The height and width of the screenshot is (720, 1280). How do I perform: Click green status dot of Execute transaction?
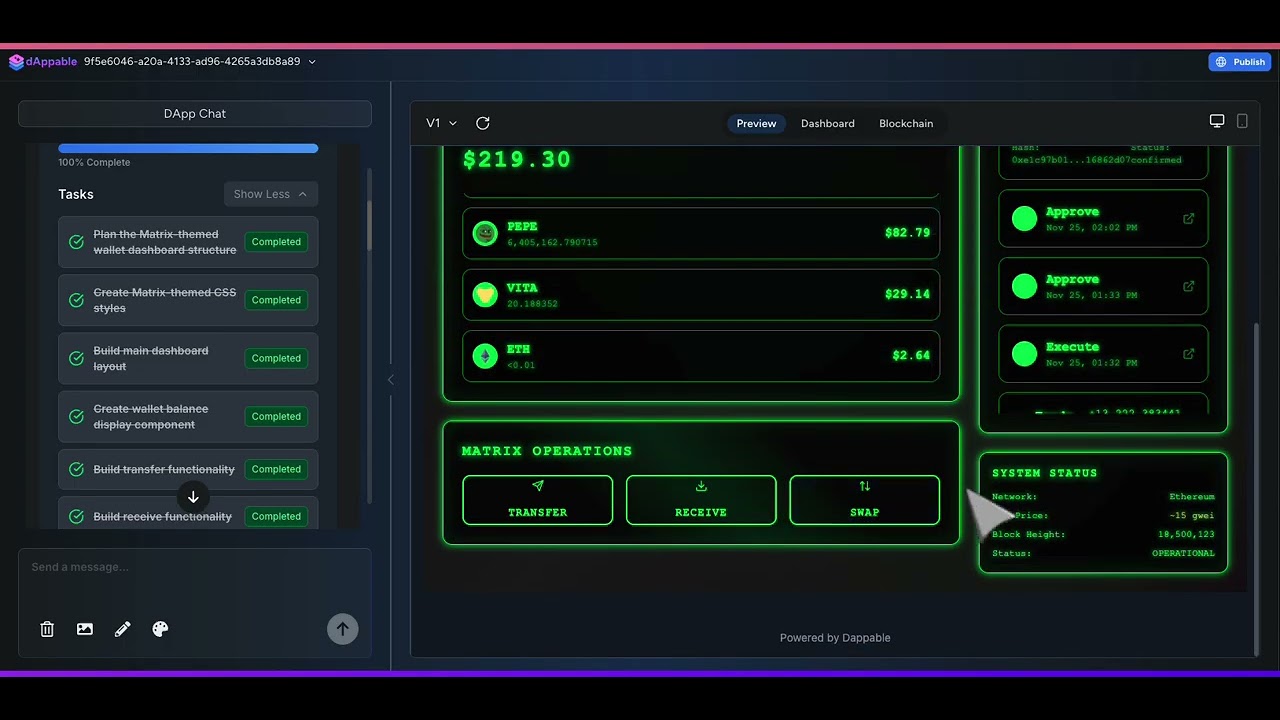tap(1024, 354)
